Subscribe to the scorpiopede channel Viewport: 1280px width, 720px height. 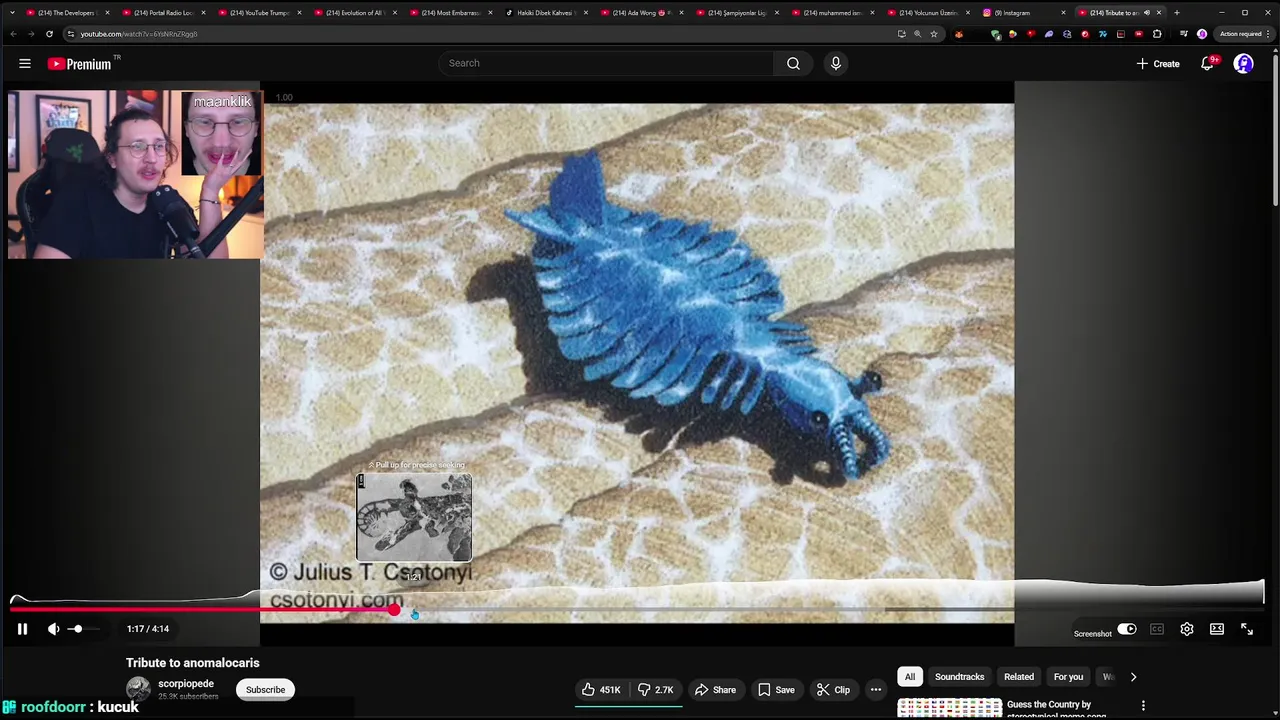[x=265, y=689]
